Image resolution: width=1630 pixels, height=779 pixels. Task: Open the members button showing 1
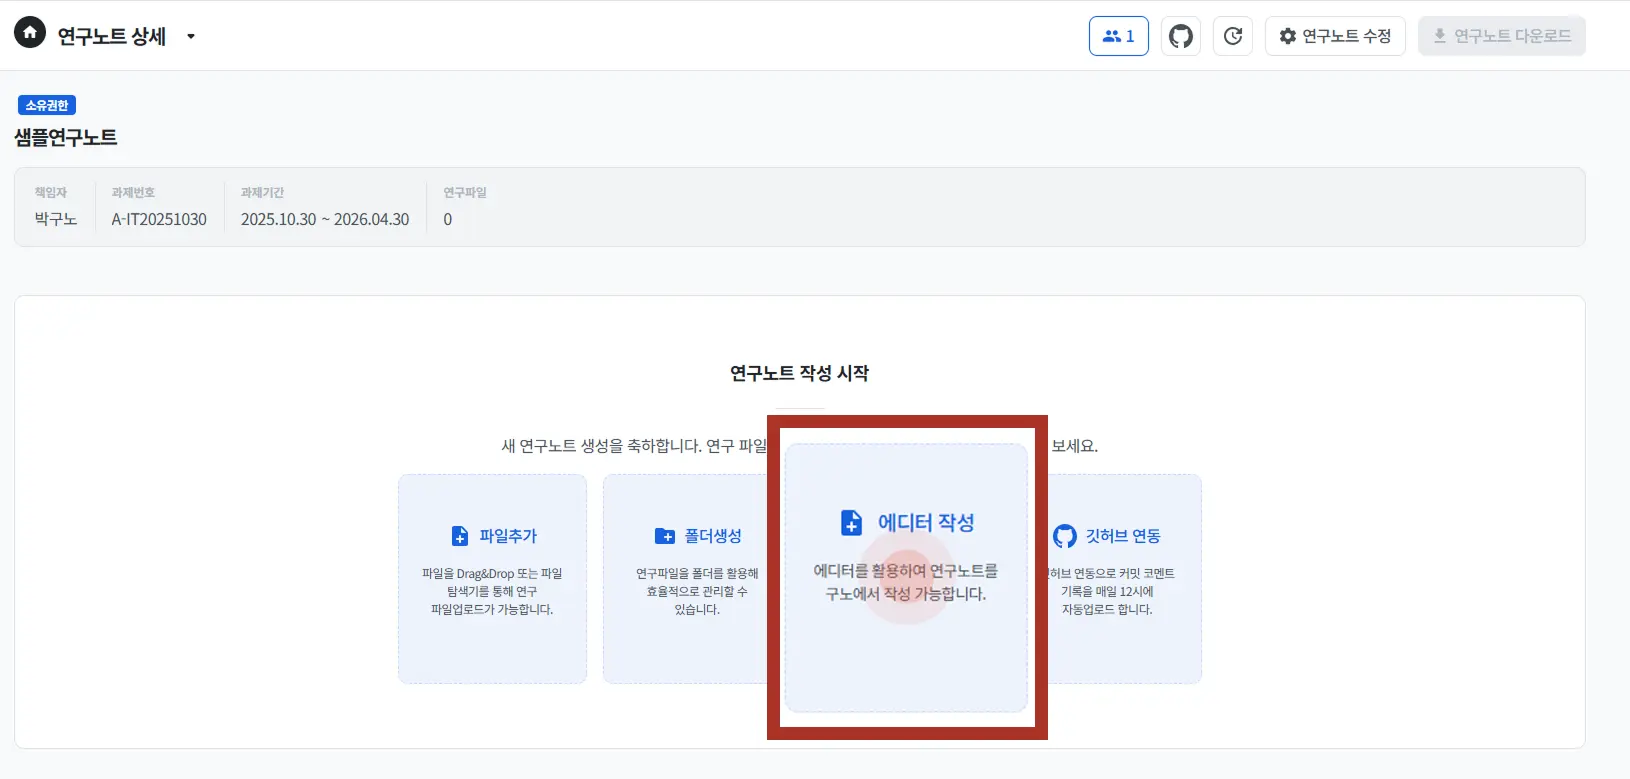coord(1118,36)
